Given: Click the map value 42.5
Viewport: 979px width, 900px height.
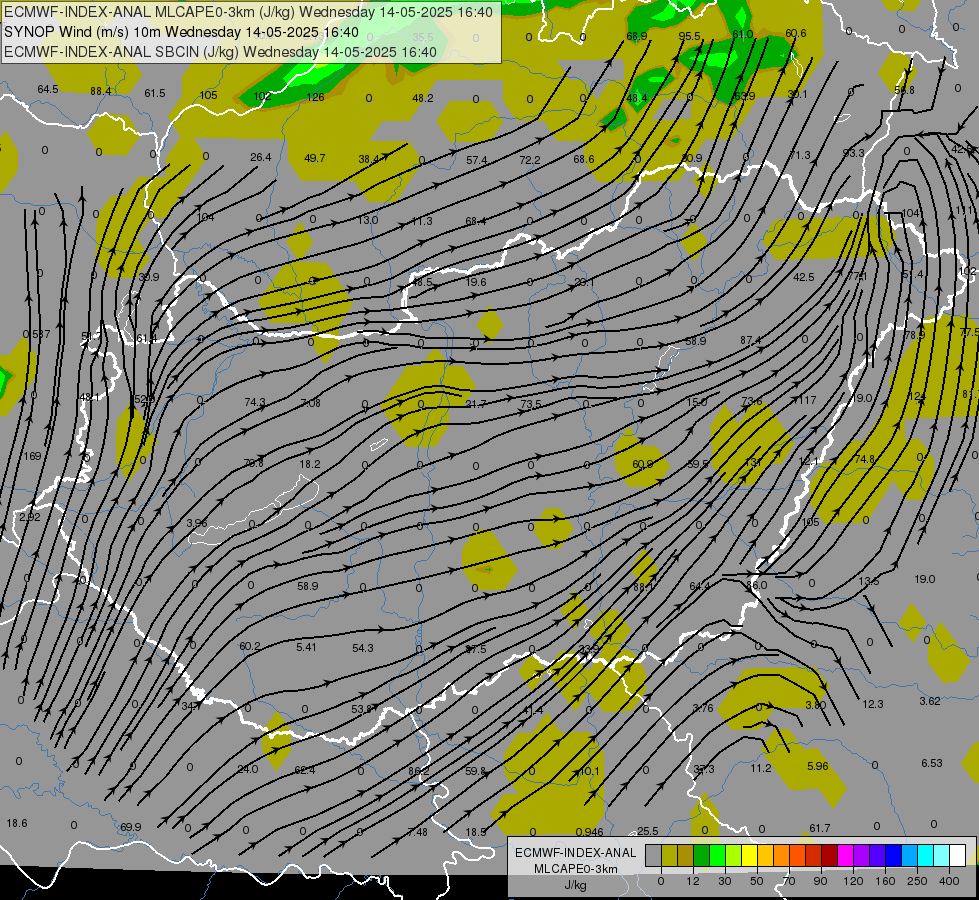Looking at the screenshot, I should tap(804, 277).
